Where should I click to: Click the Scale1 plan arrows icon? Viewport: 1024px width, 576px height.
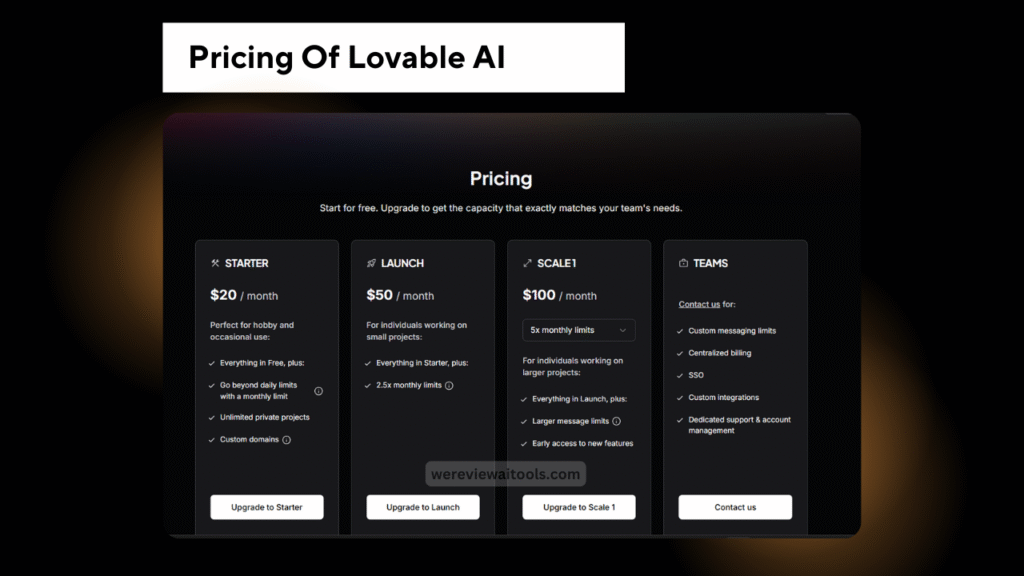click(x=527, y=263)
